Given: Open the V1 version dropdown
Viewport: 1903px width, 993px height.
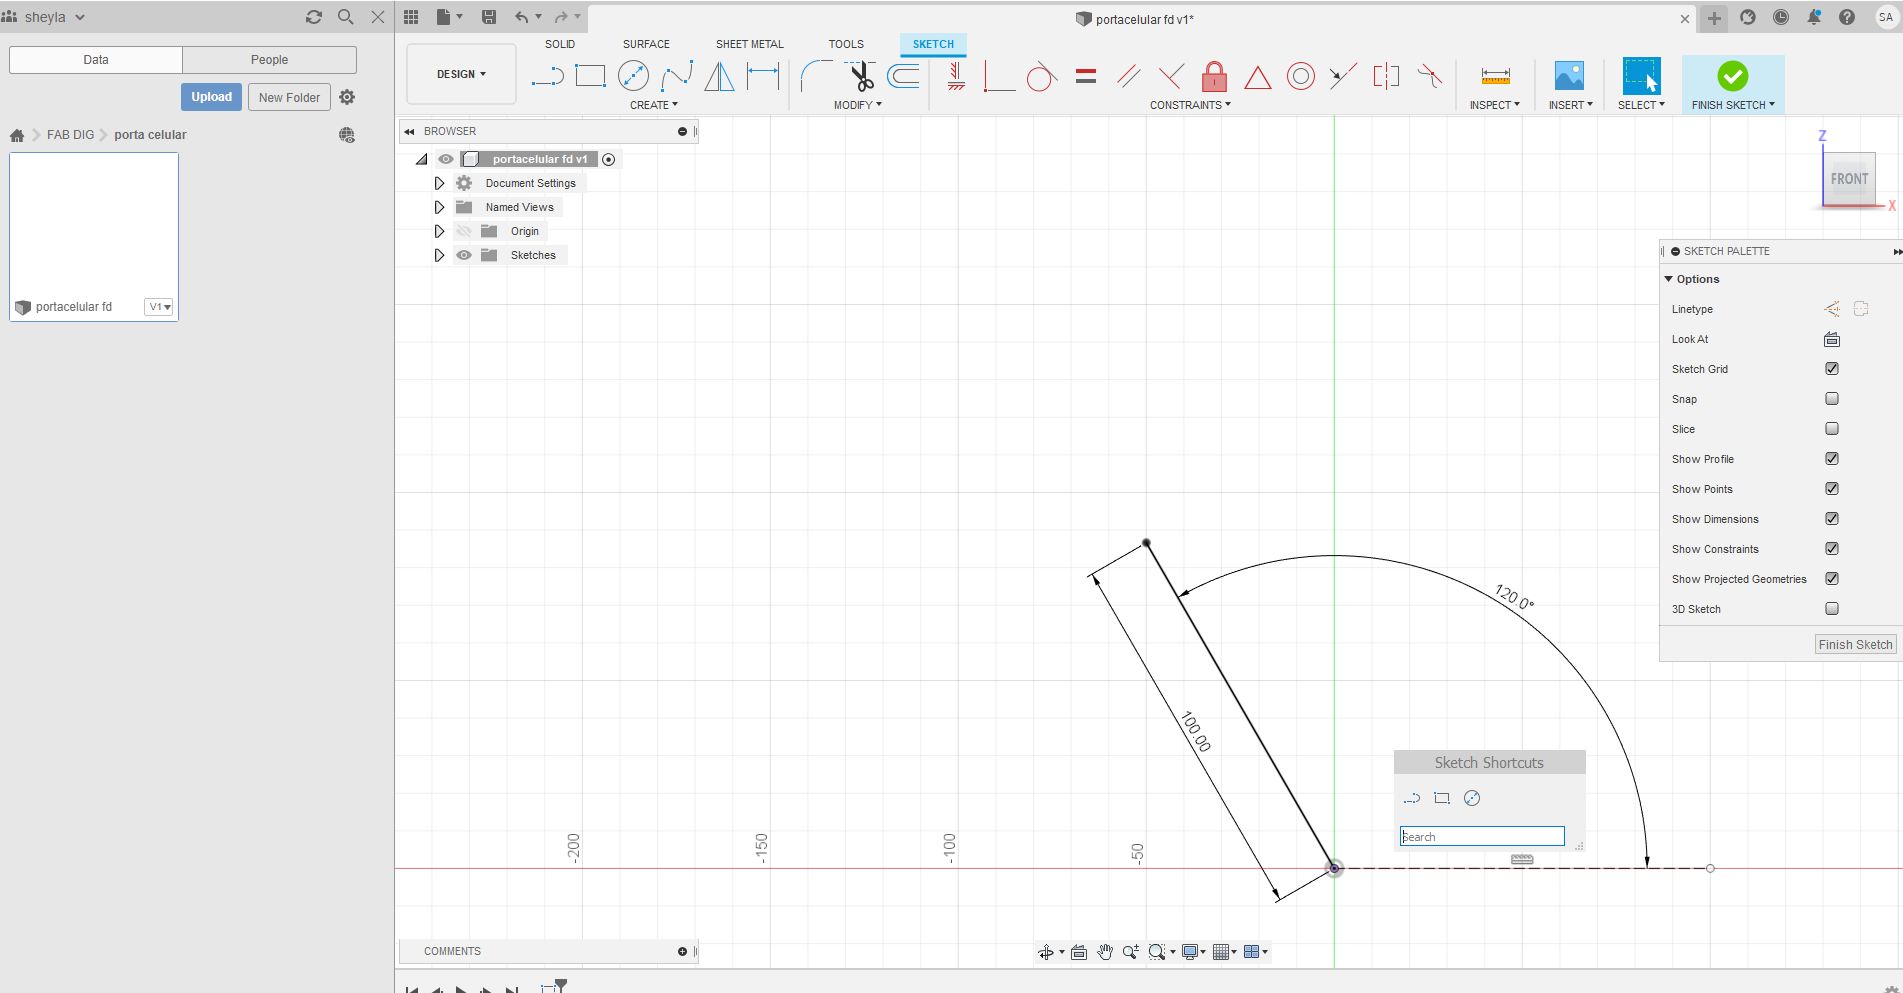Looking at the screenshot, I should 159,307.
